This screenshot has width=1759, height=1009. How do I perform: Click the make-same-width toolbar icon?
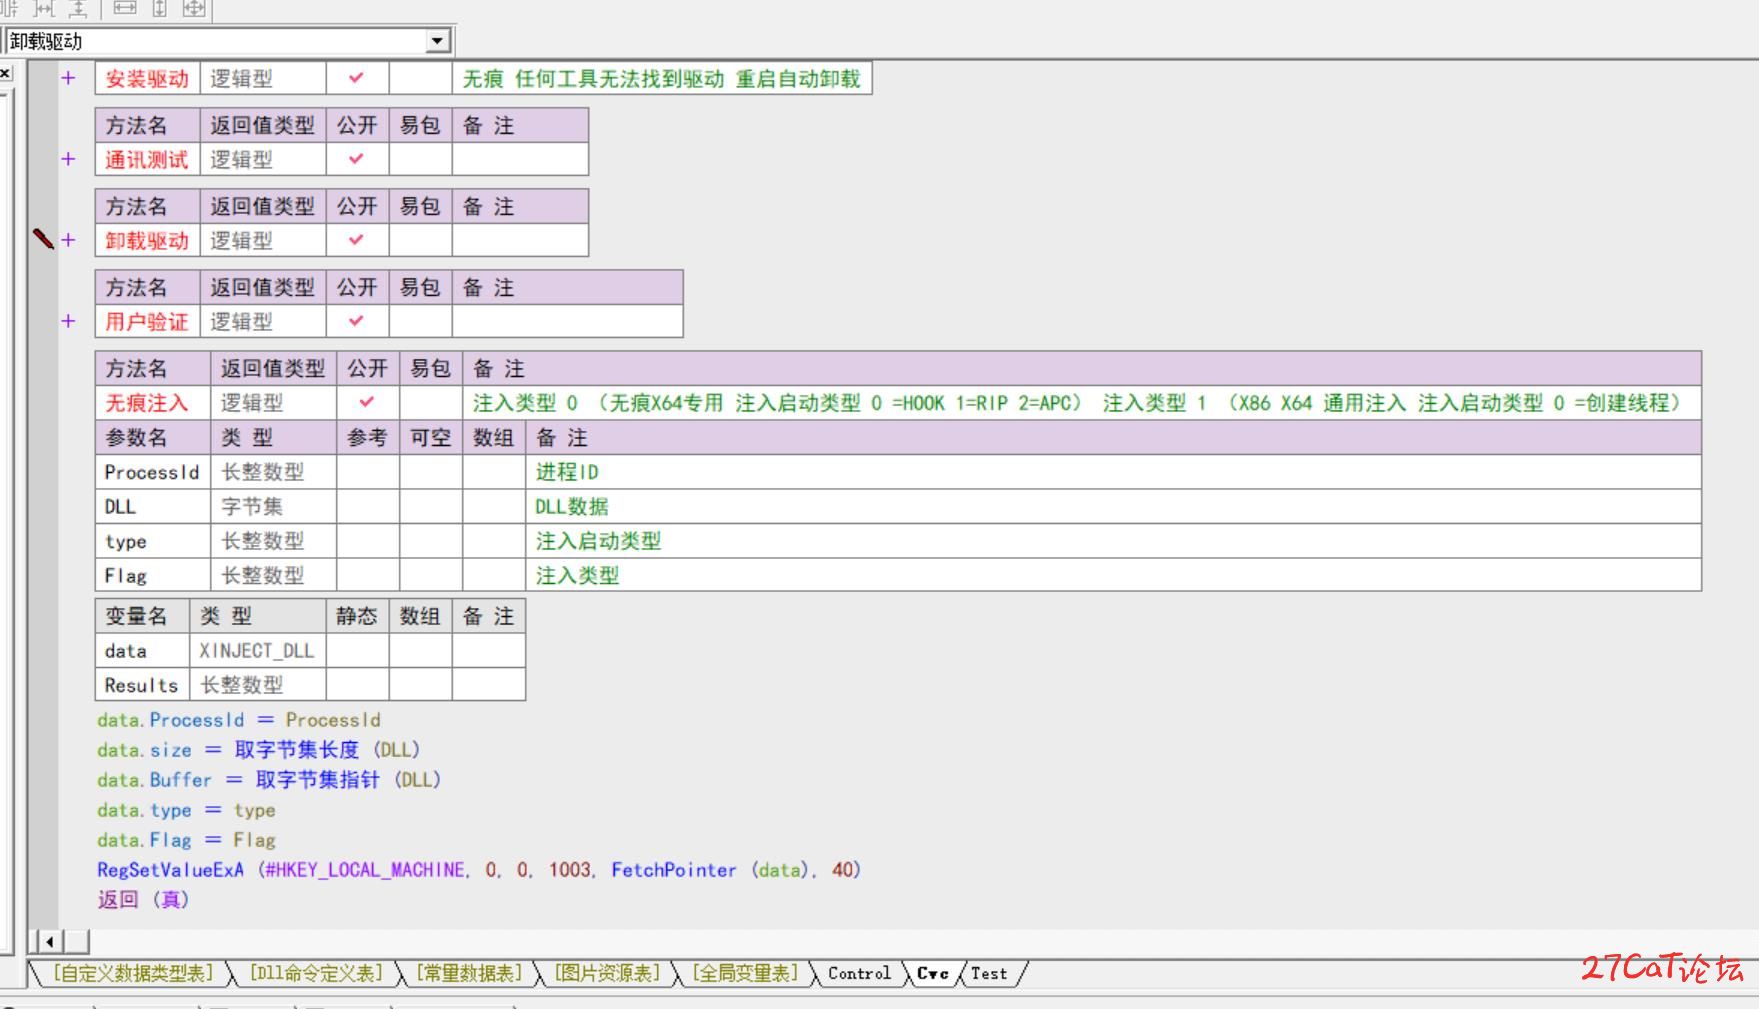[124, 9]
